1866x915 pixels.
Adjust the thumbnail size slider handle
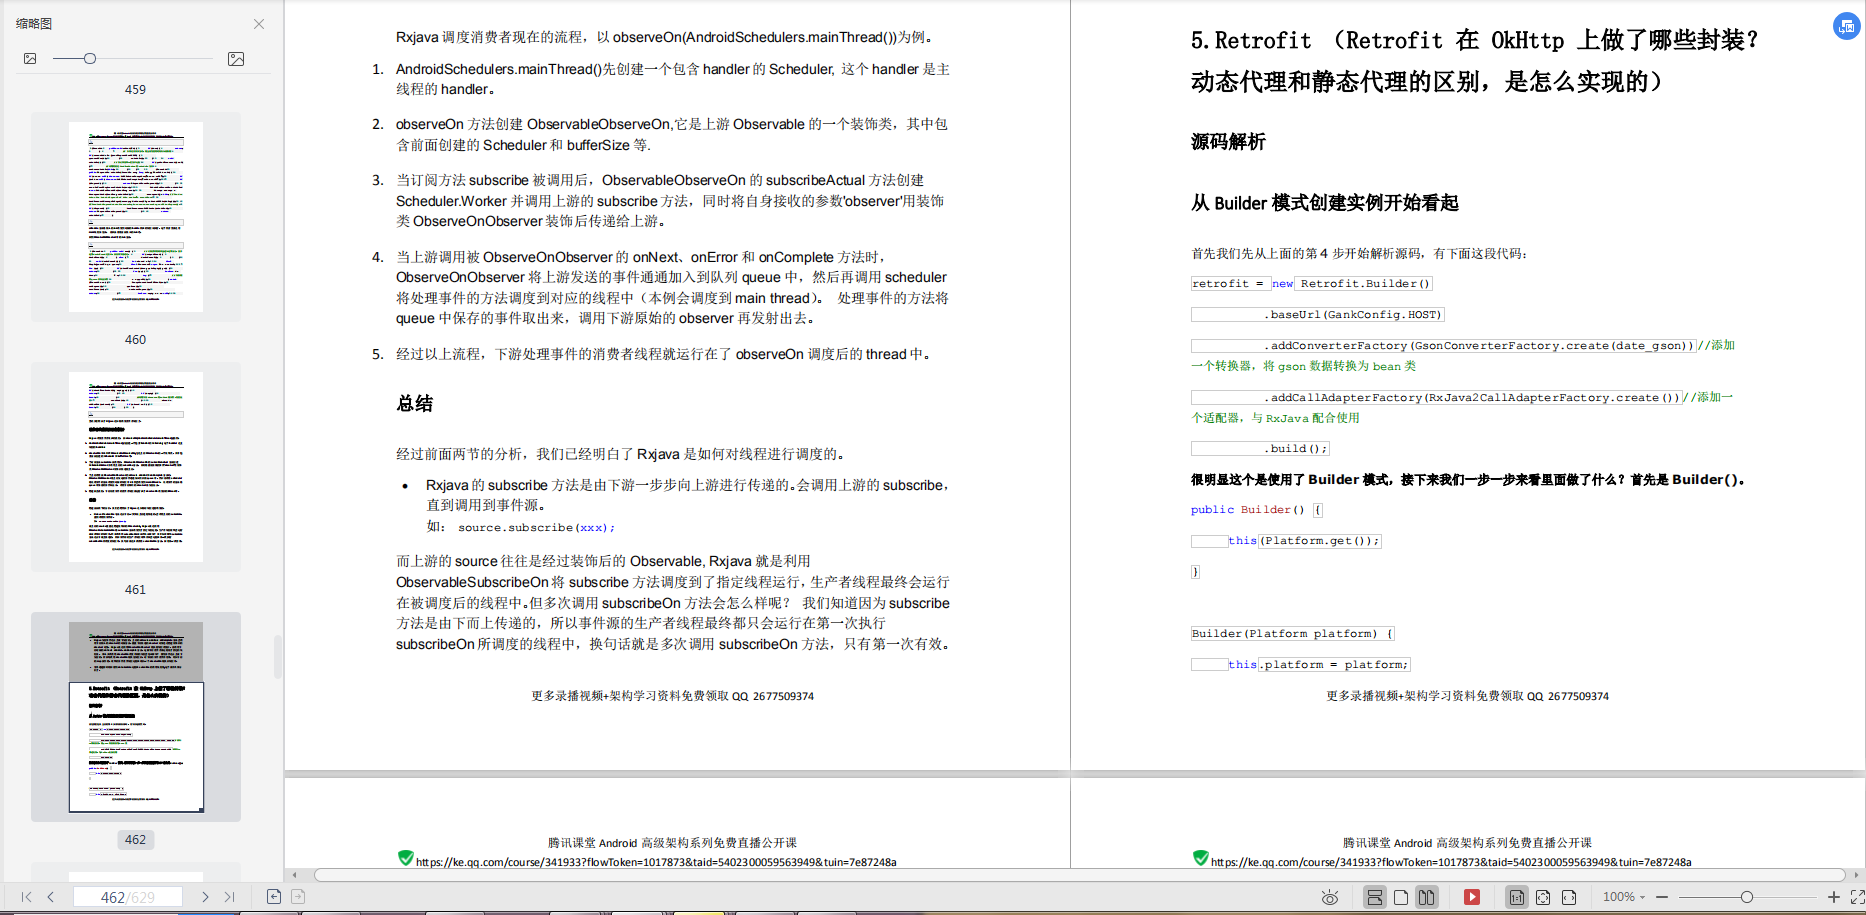point(90,59)
